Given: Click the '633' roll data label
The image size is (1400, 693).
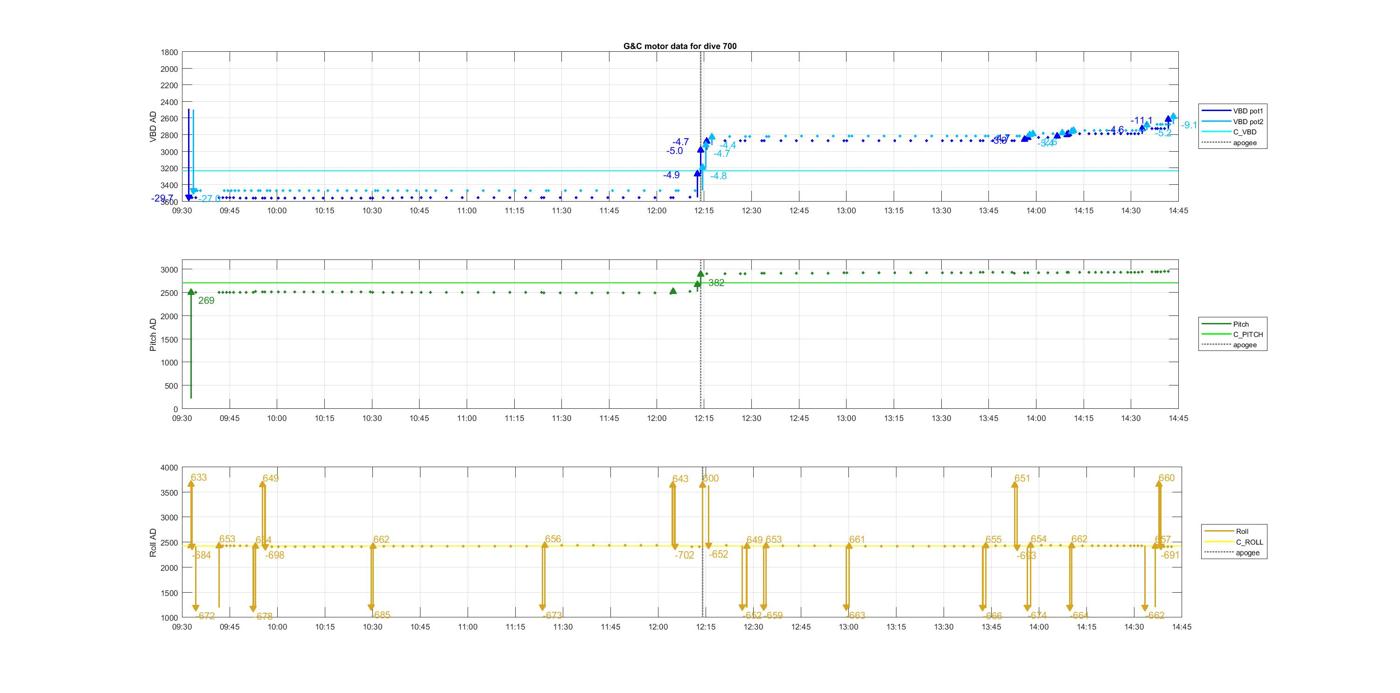Looking at the screenshot, I should pos(199,478).
